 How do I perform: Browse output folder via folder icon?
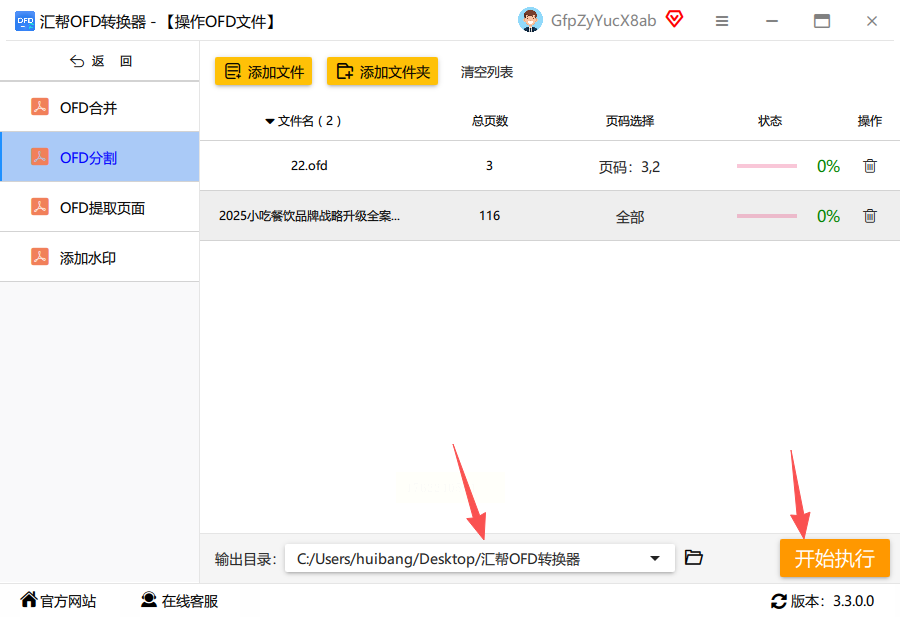pos(693,557)
